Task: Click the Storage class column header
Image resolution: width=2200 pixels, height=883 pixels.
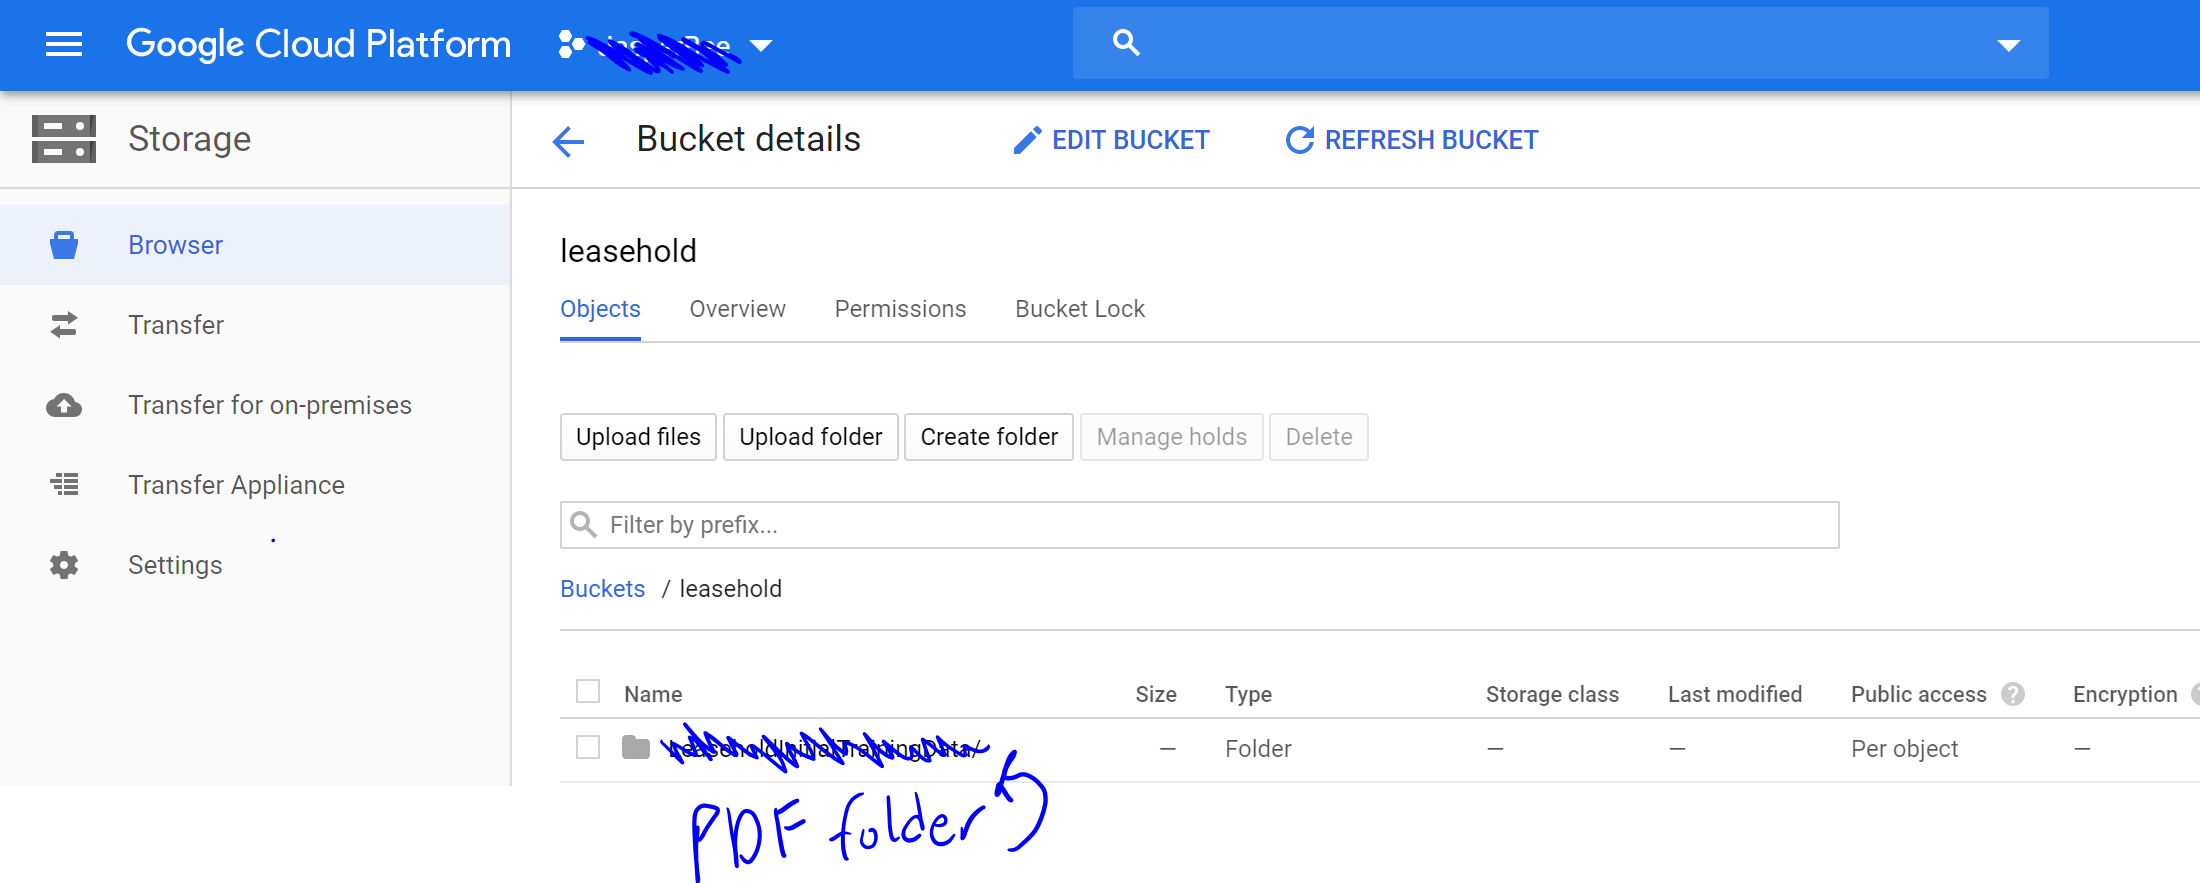Action: pos(1552,694)
